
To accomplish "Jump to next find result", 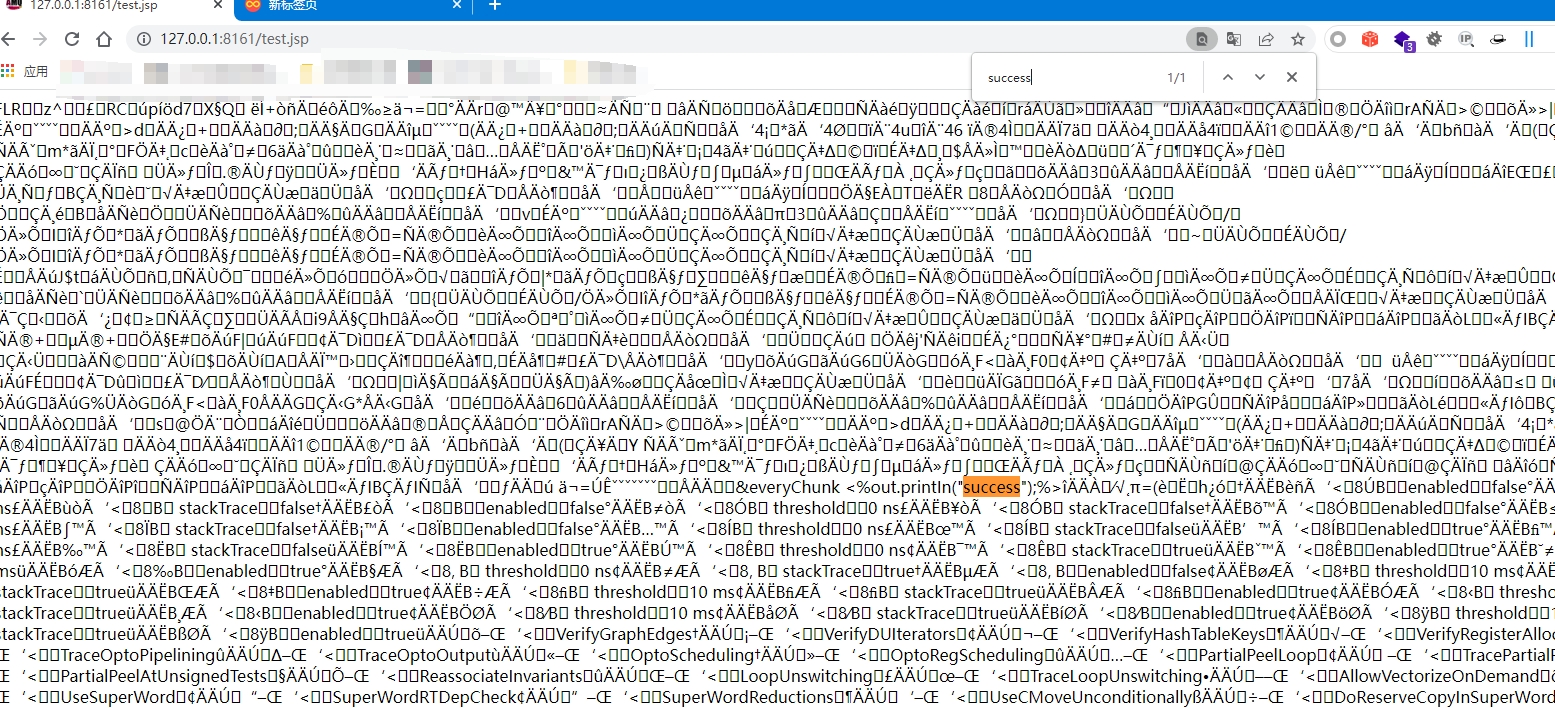I will (x=1259, y=77).
